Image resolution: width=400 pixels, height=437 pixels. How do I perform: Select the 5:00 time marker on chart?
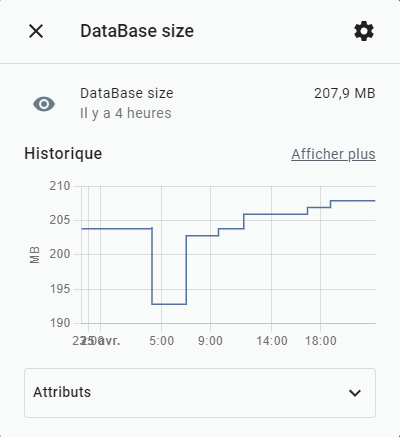click(x=162, y=341)
